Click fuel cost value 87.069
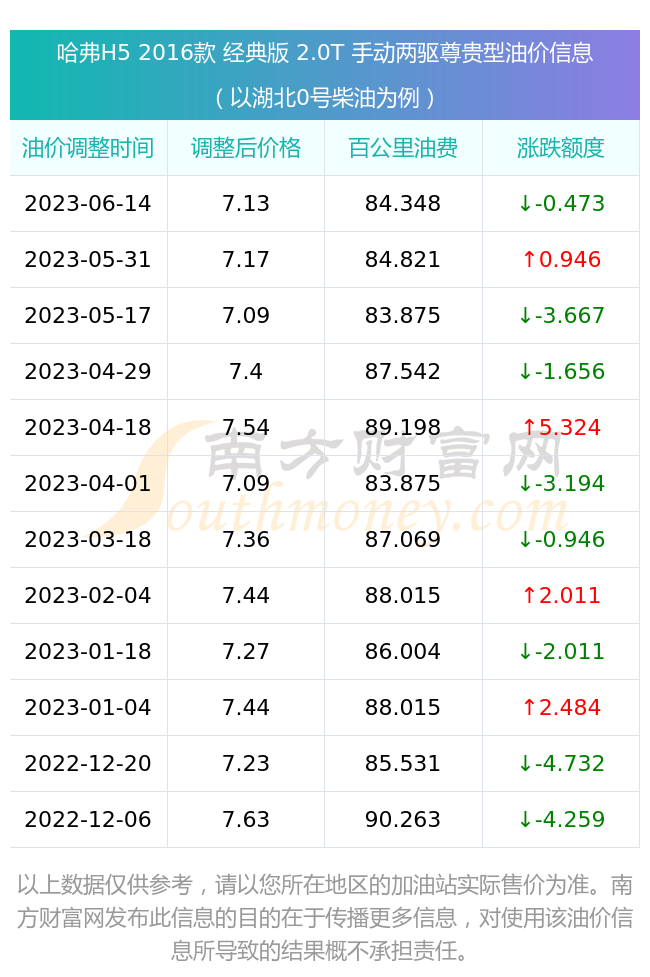The width and height of the screenshot is (650, 977). [403, 540]
